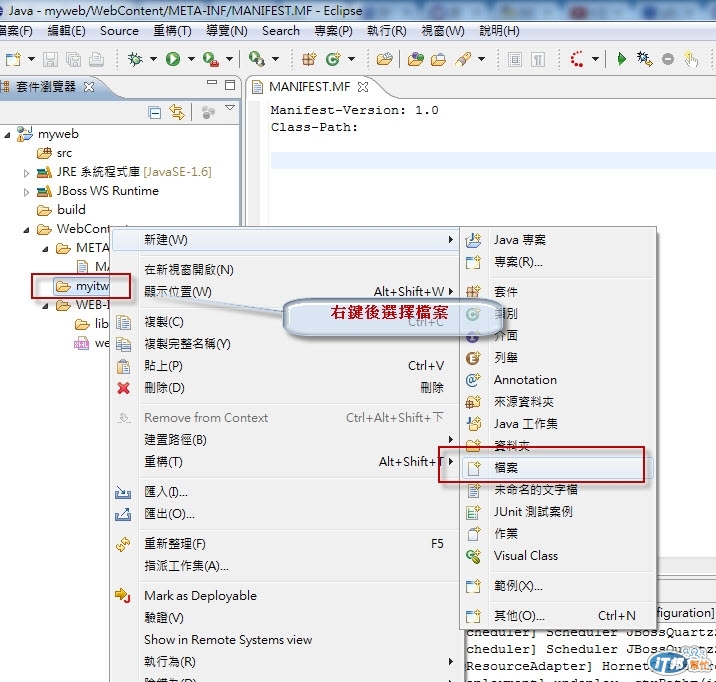716x682 pixels.
Task: Select 專案(R)... in the New submenu
Action: tap(558, 262)
